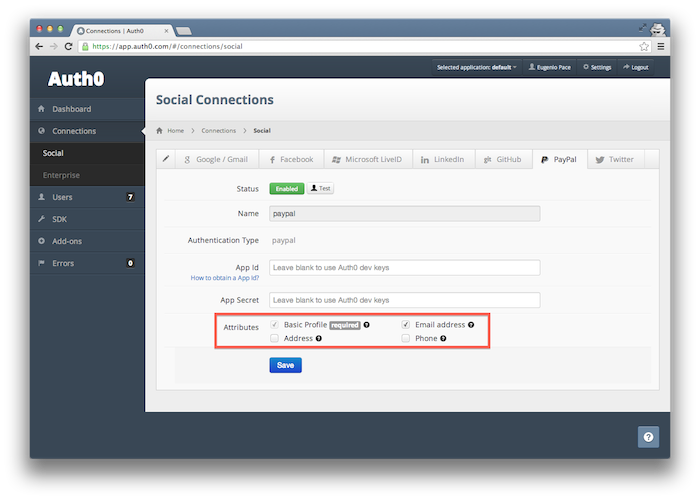
Task: Open a new browser tab
Action: (183, 31)
